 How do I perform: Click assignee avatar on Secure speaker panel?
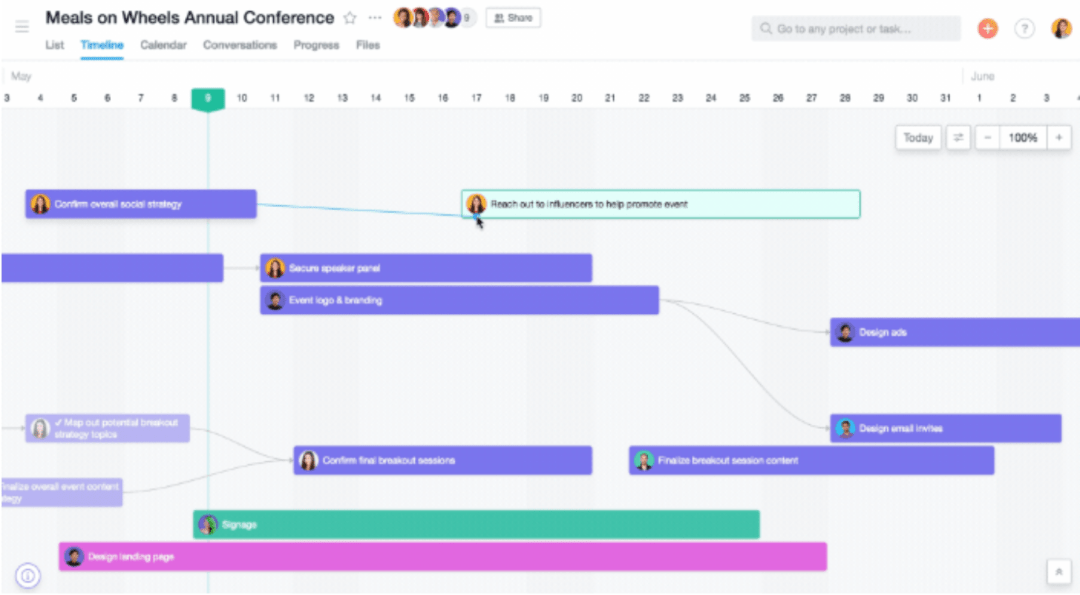coord(275,268)
